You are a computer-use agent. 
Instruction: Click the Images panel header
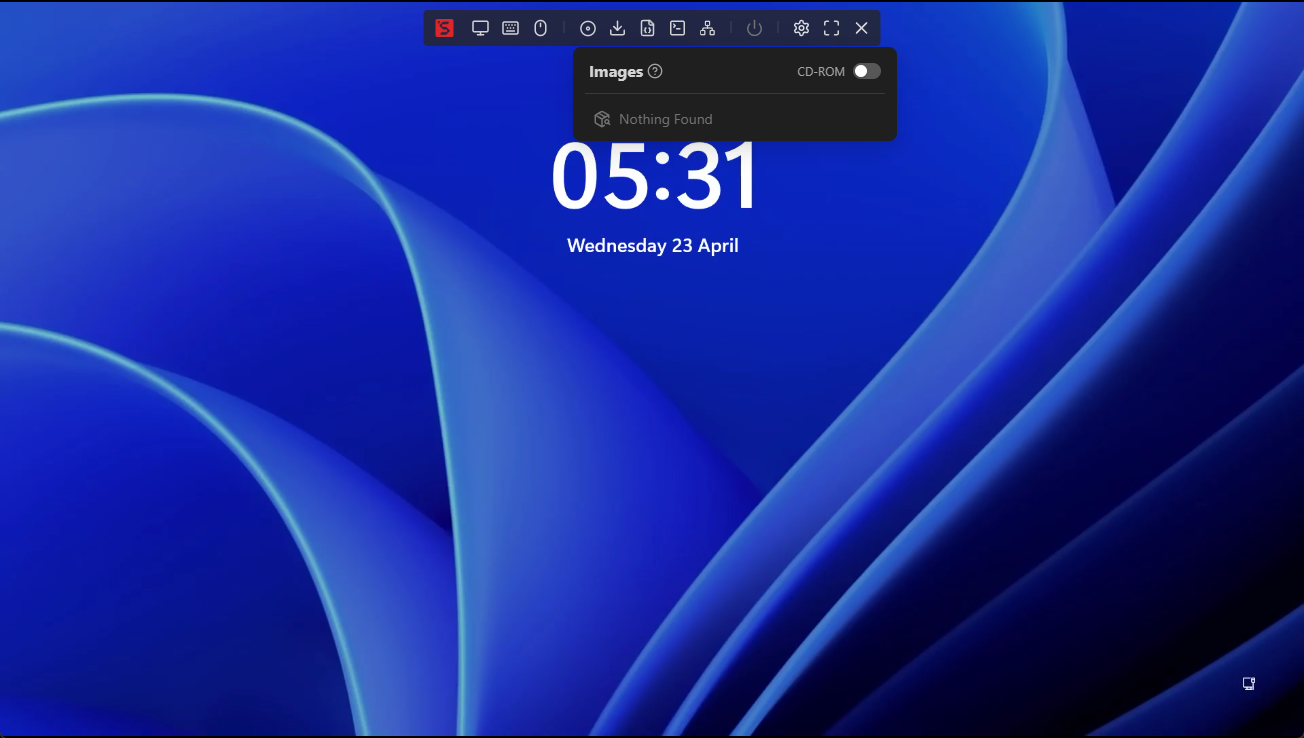[x=618, y=71]
